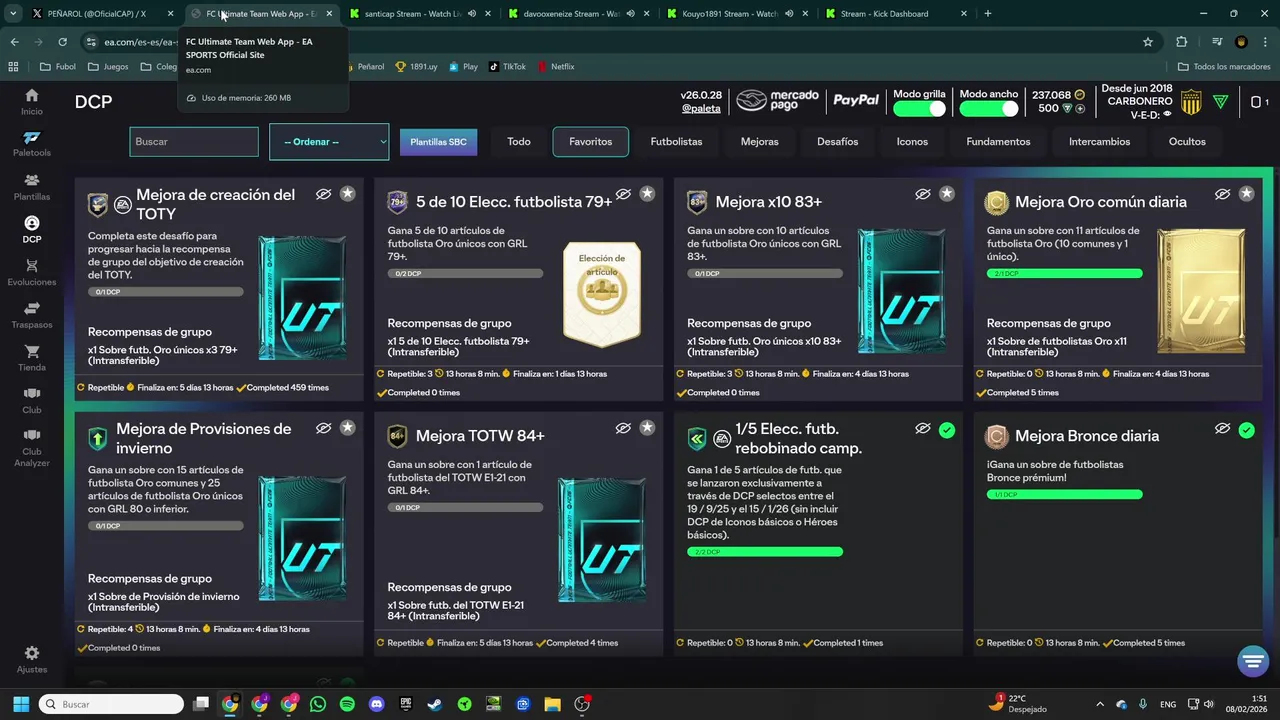Select the Futbolistas filter tab

677,142
